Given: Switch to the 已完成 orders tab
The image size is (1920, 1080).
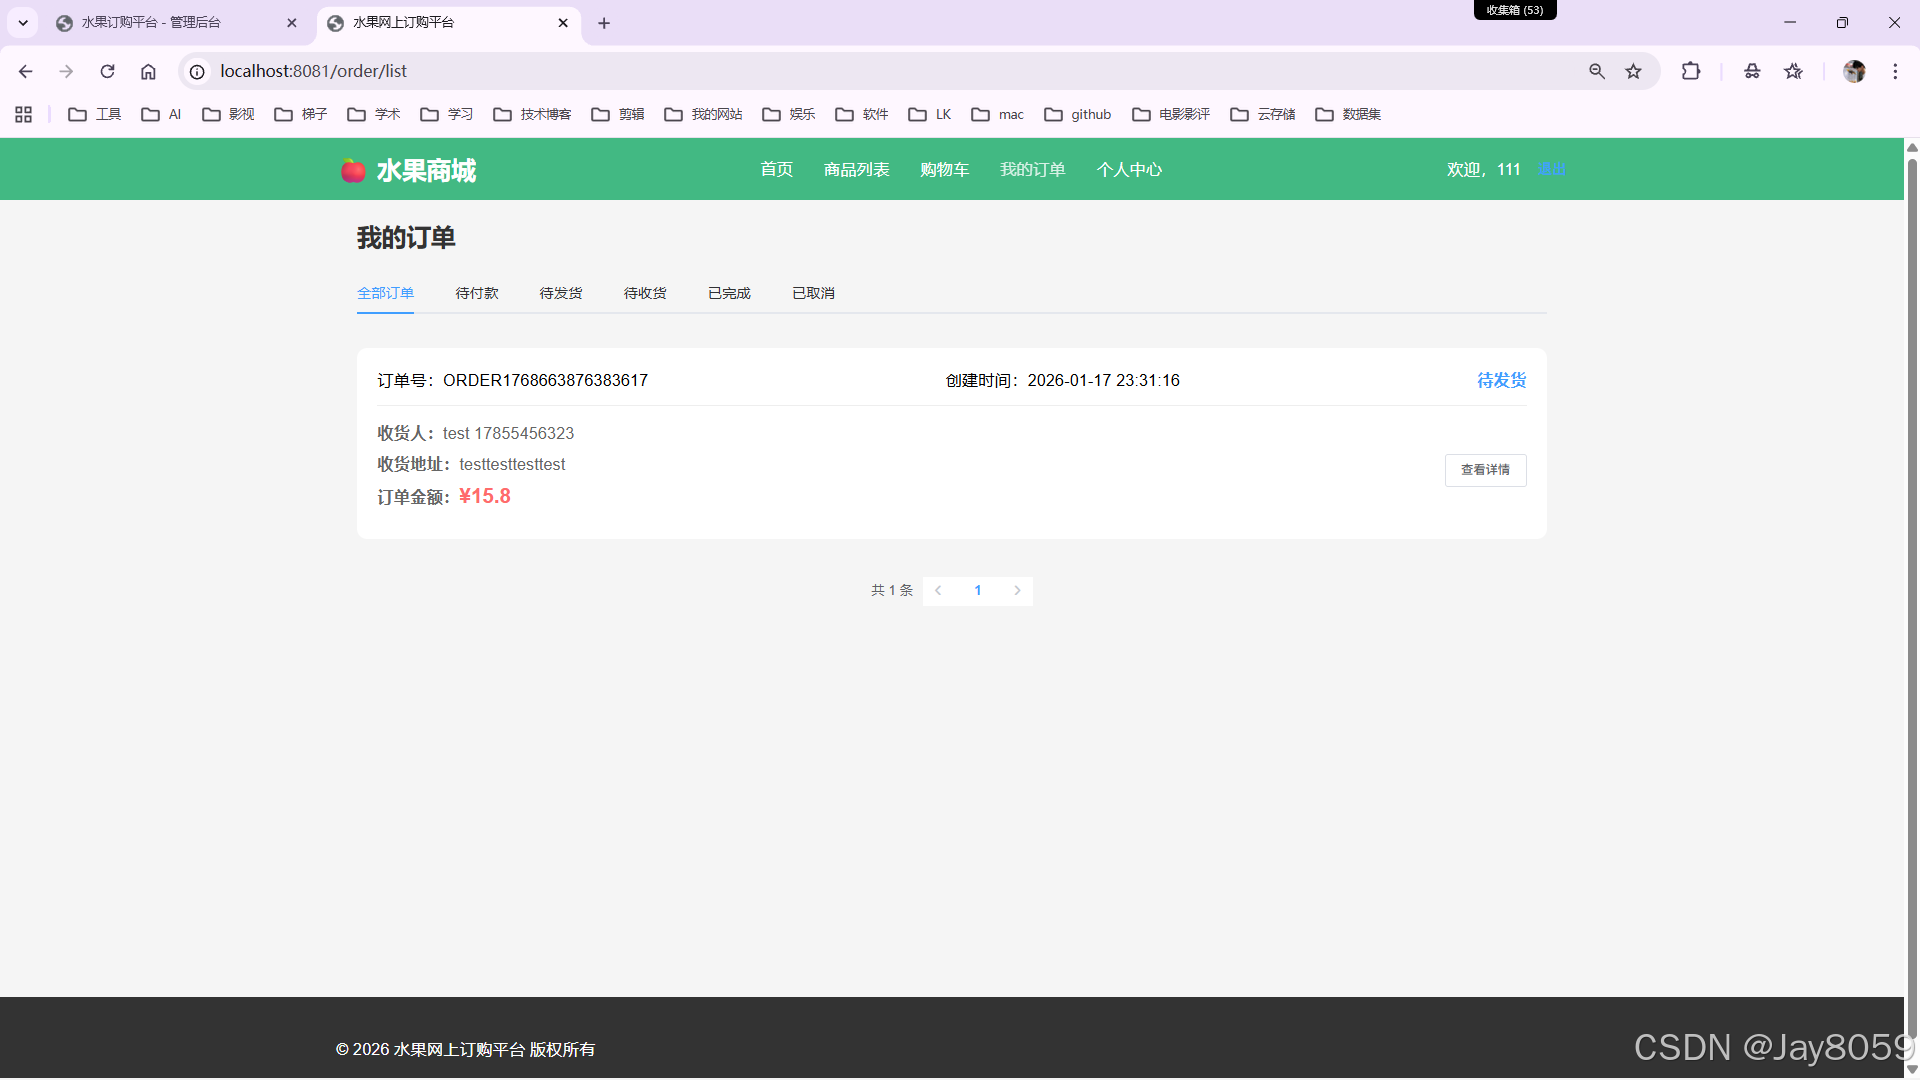Looking at the screenshot, I should [x=729, y=293].
